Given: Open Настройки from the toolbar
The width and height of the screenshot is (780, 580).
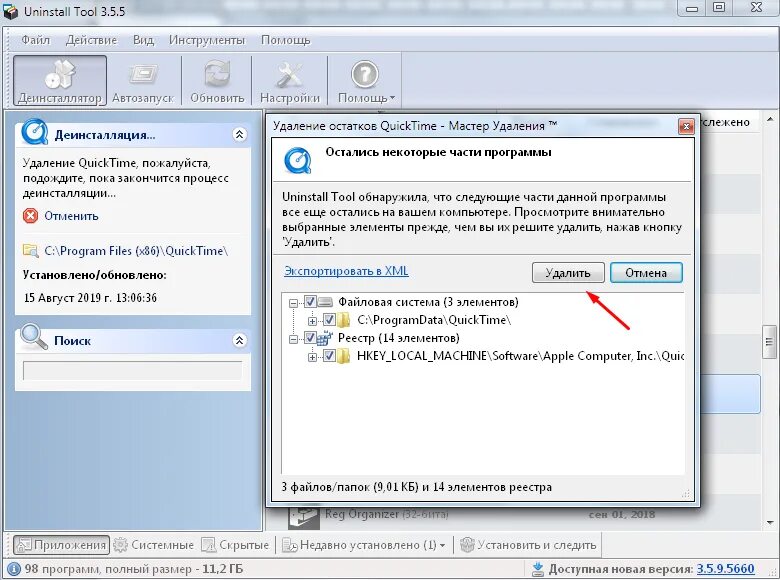Looking at the screenshot, I should (290, 80).
